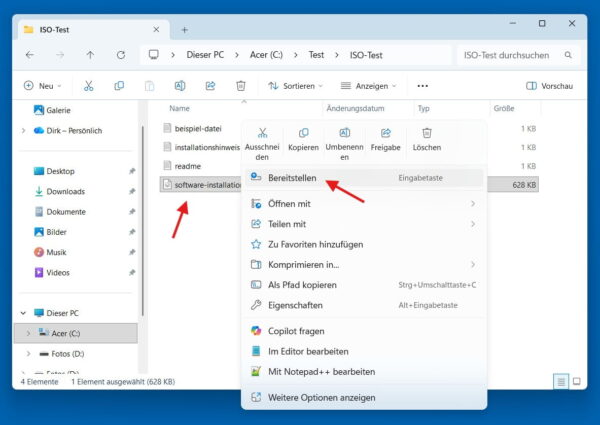Click the Share icon in the toolbar
The height and width of the screenshot is (425, 600).
[x=210, y=86]
